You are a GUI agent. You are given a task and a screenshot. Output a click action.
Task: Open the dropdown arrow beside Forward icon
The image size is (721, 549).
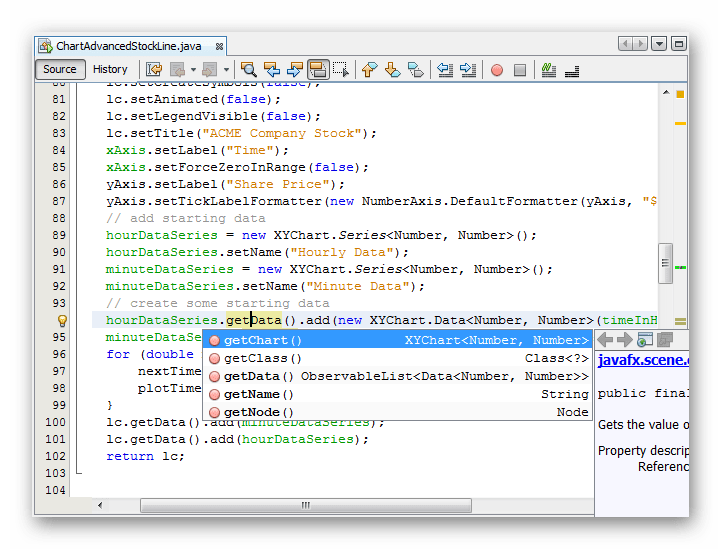[x=226, y=70]
